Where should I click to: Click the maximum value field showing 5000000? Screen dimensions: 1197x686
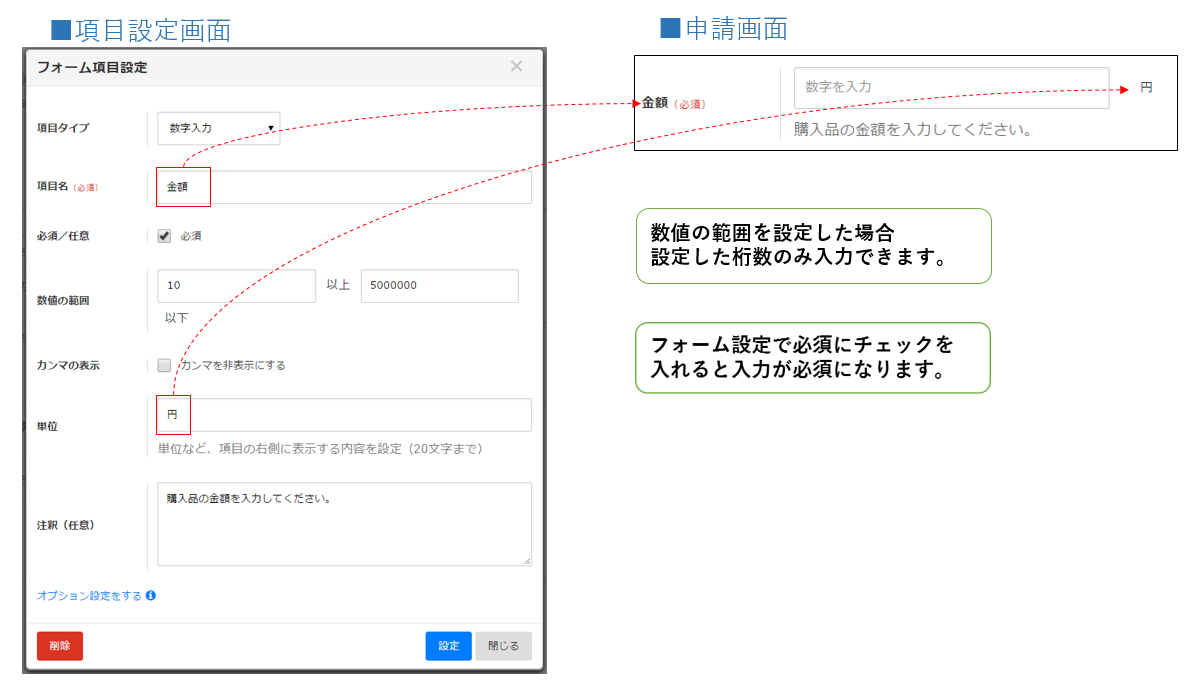[x=439, y=286]
